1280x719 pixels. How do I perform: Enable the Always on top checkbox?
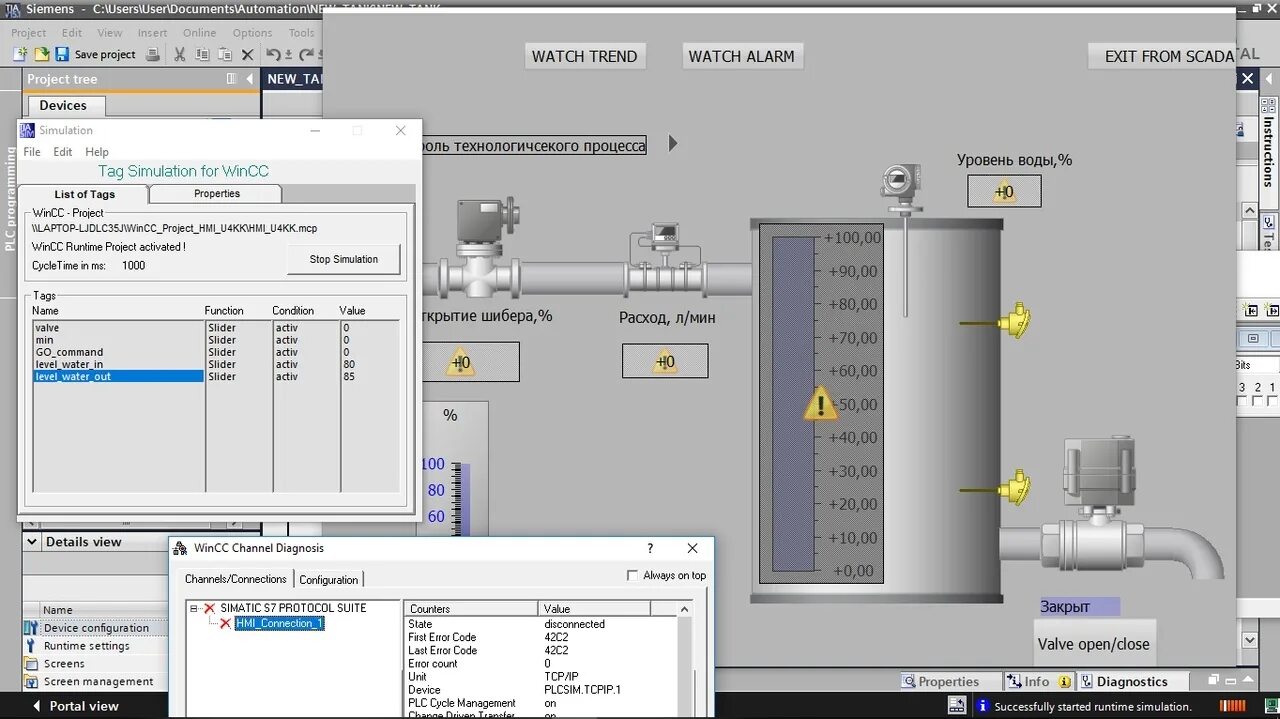click(x=632, y=575)
